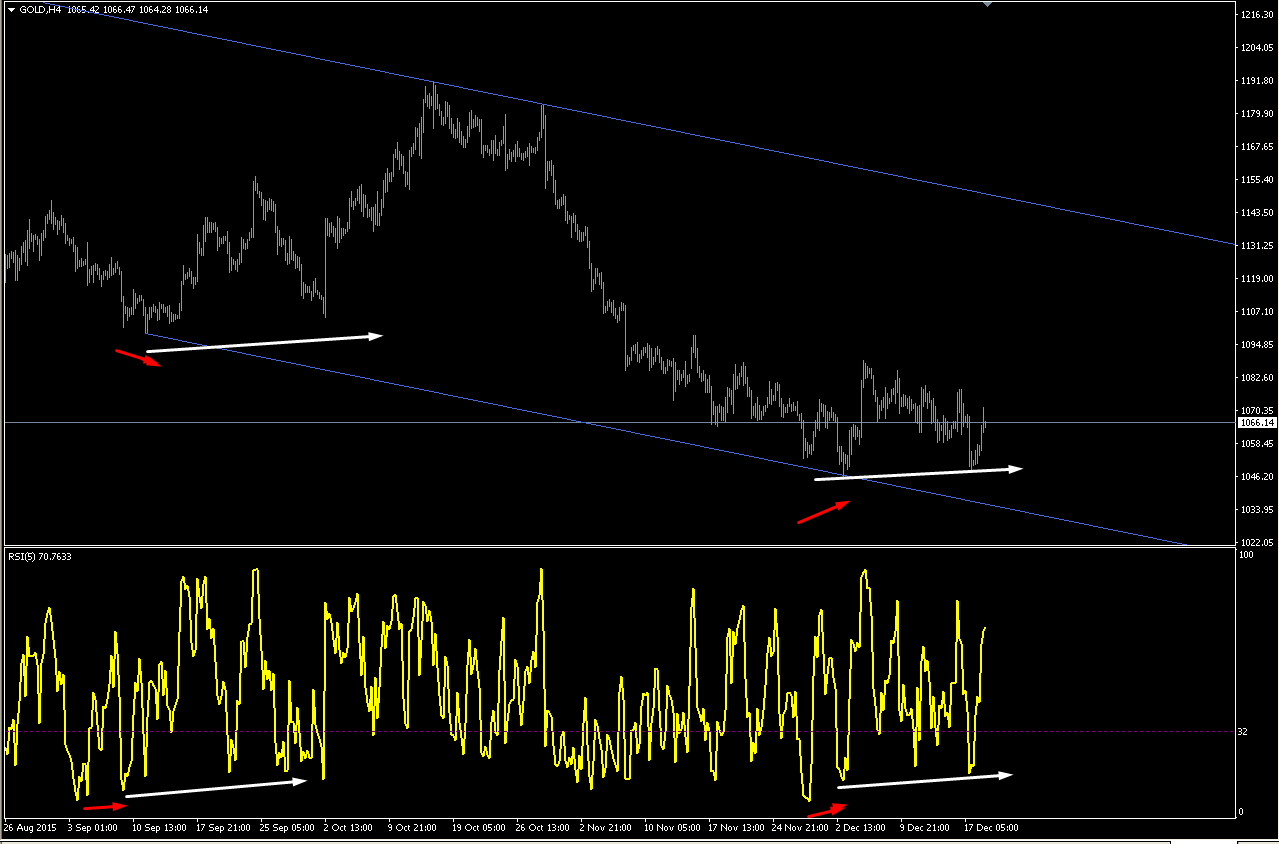Click the RSI scale value 0
1279x844 pixels.
1241,812
